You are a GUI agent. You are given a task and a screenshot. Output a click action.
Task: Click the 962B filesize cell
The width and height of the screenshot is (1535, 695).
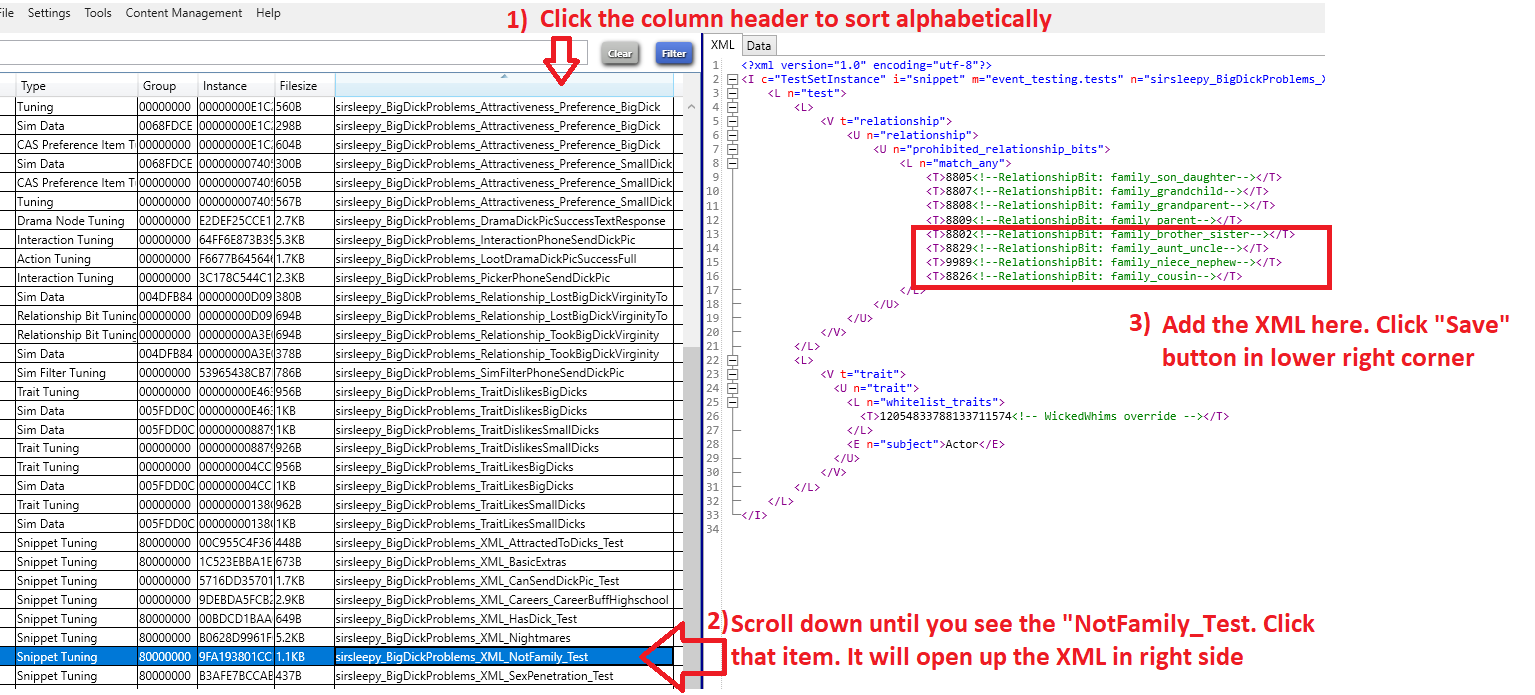304,505
